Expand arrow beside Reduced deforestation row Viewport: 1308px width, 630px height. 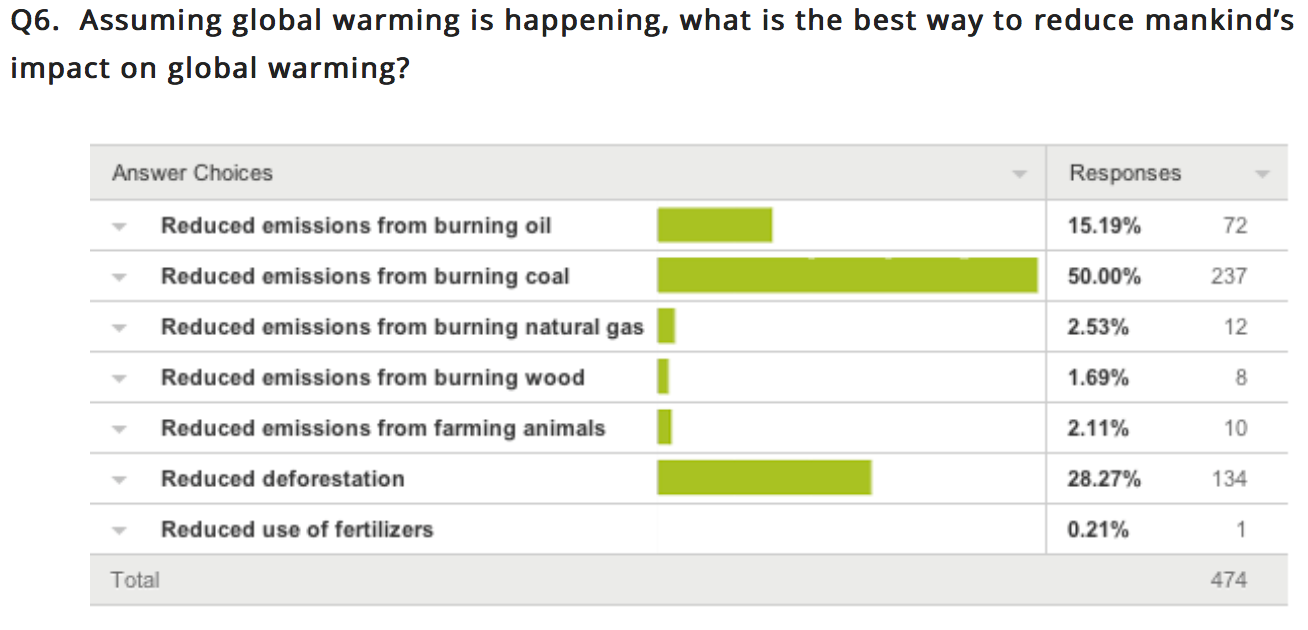click(119, 479)
